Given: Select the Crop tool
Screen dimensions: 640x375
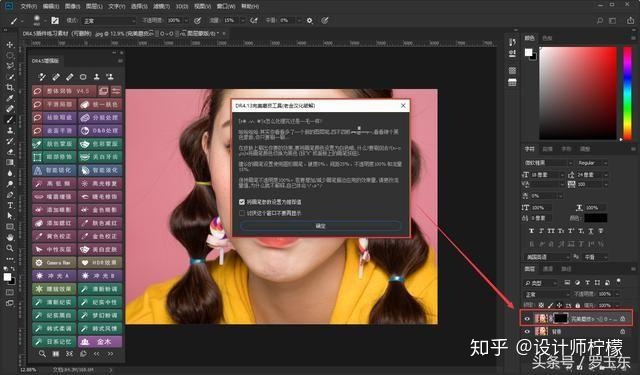Looking at the screenshot, I should (x=10, y=87).
